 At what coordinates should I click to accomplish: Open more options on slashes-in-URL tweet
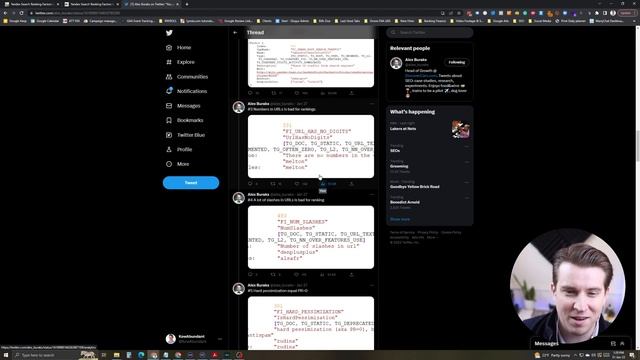(371, 194)
